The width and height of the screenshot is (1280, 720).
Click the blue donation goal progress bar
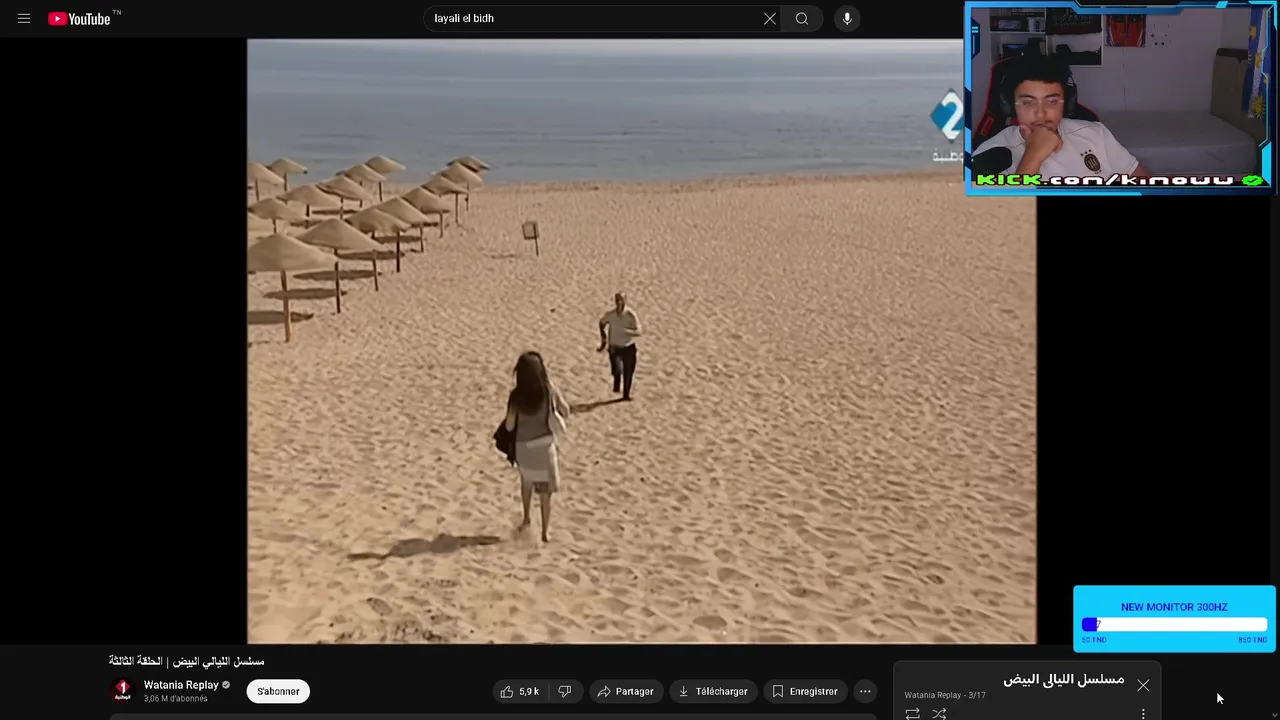pos(1174,625)
